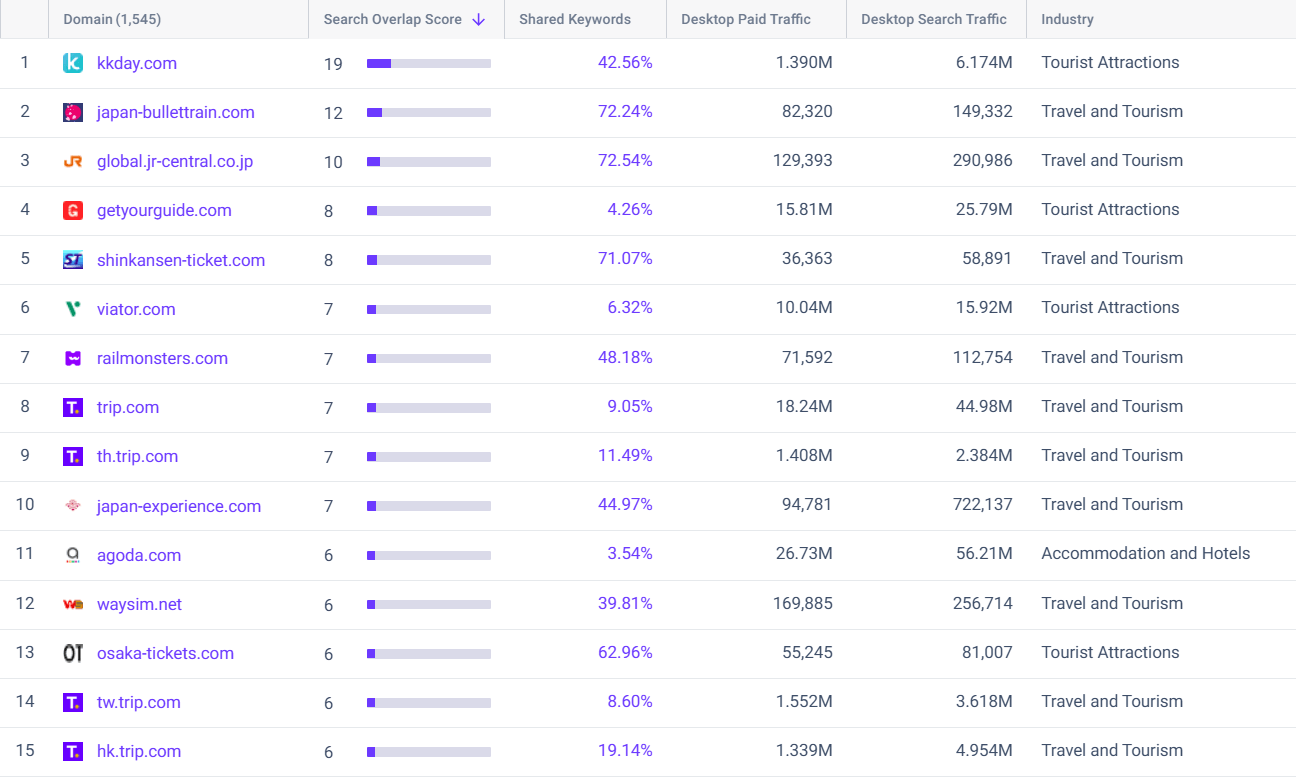Click the osaka-tickets.com OT icon
Image resolution: width=1296 pixels, height=779 pixels.
[73, 653]
